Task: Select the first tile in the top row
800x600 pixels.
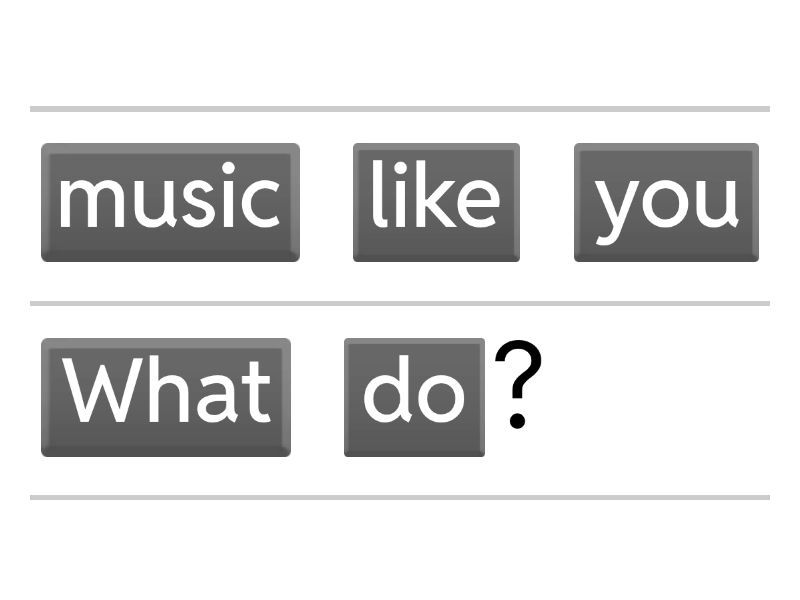Action: (x=170, y=202)
